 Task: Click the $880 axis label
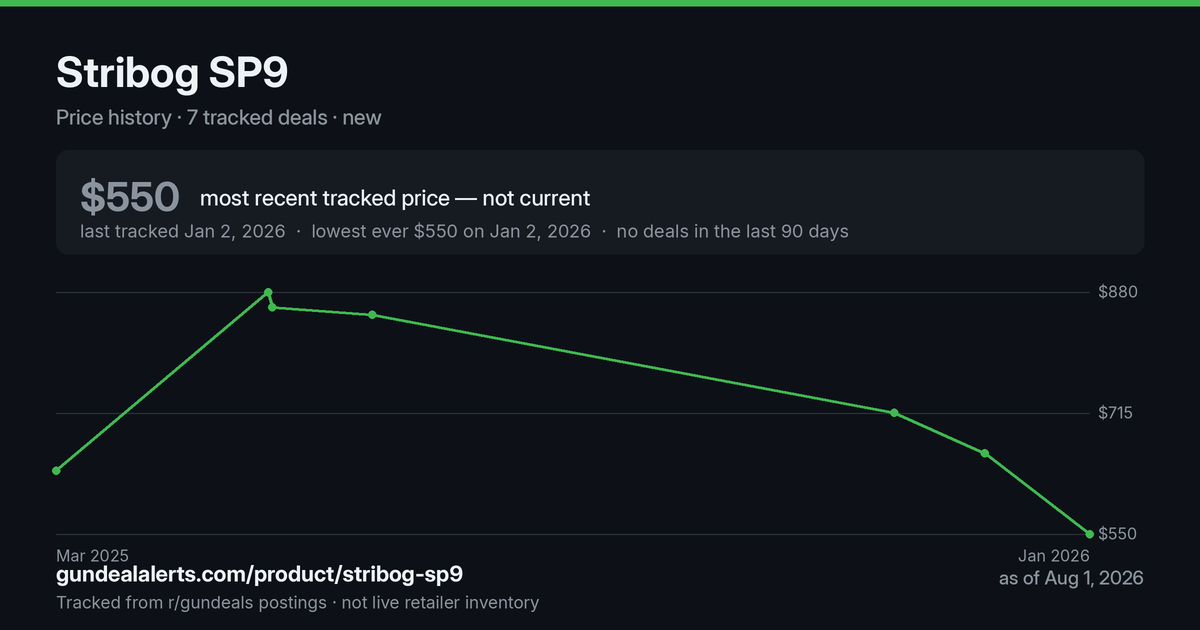tap(1118, 292)
